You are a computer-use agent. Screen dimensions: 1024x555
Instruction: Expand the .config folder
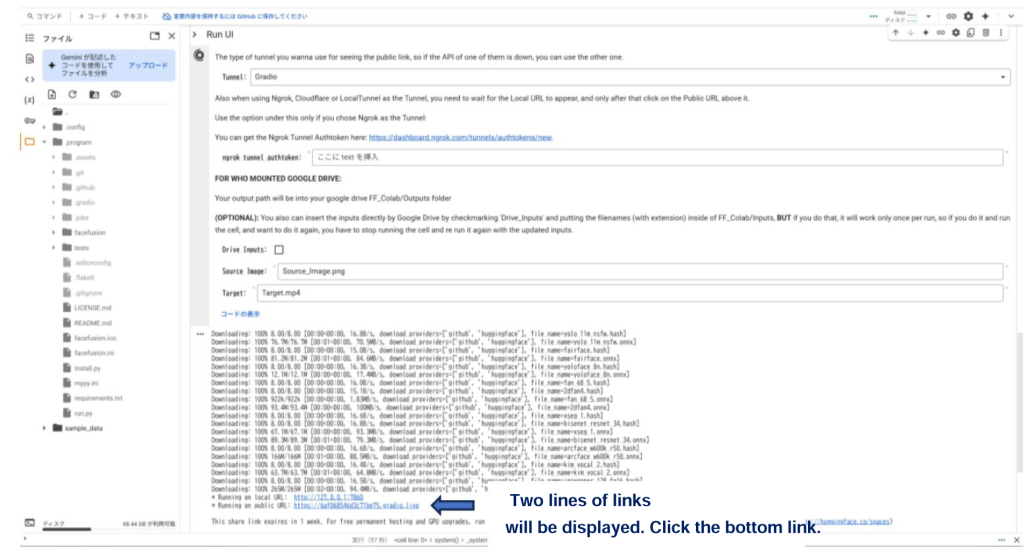click(x=44, y=127)
